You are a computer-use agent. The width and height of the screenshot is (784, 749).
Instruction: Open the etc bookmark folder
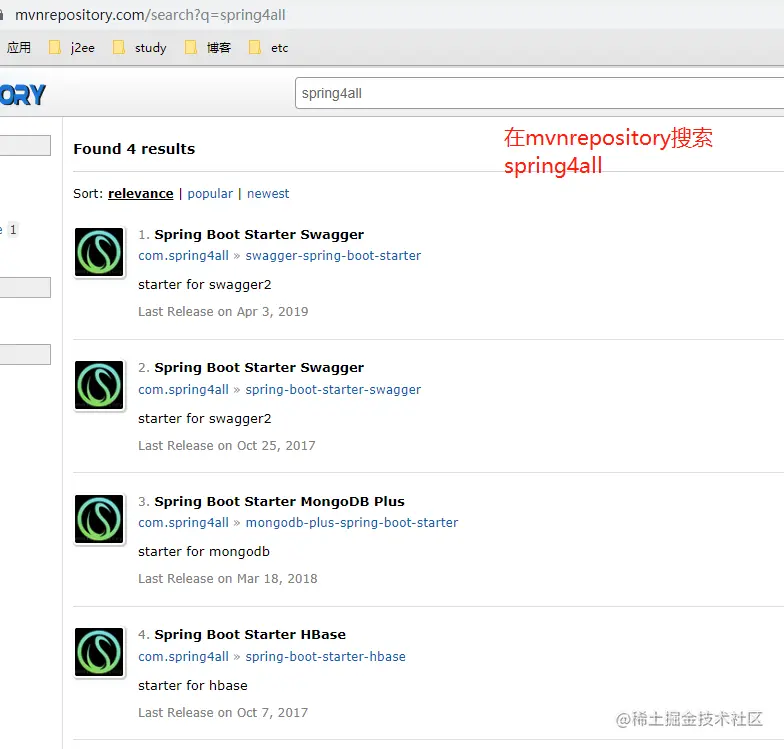pos(268,48)
